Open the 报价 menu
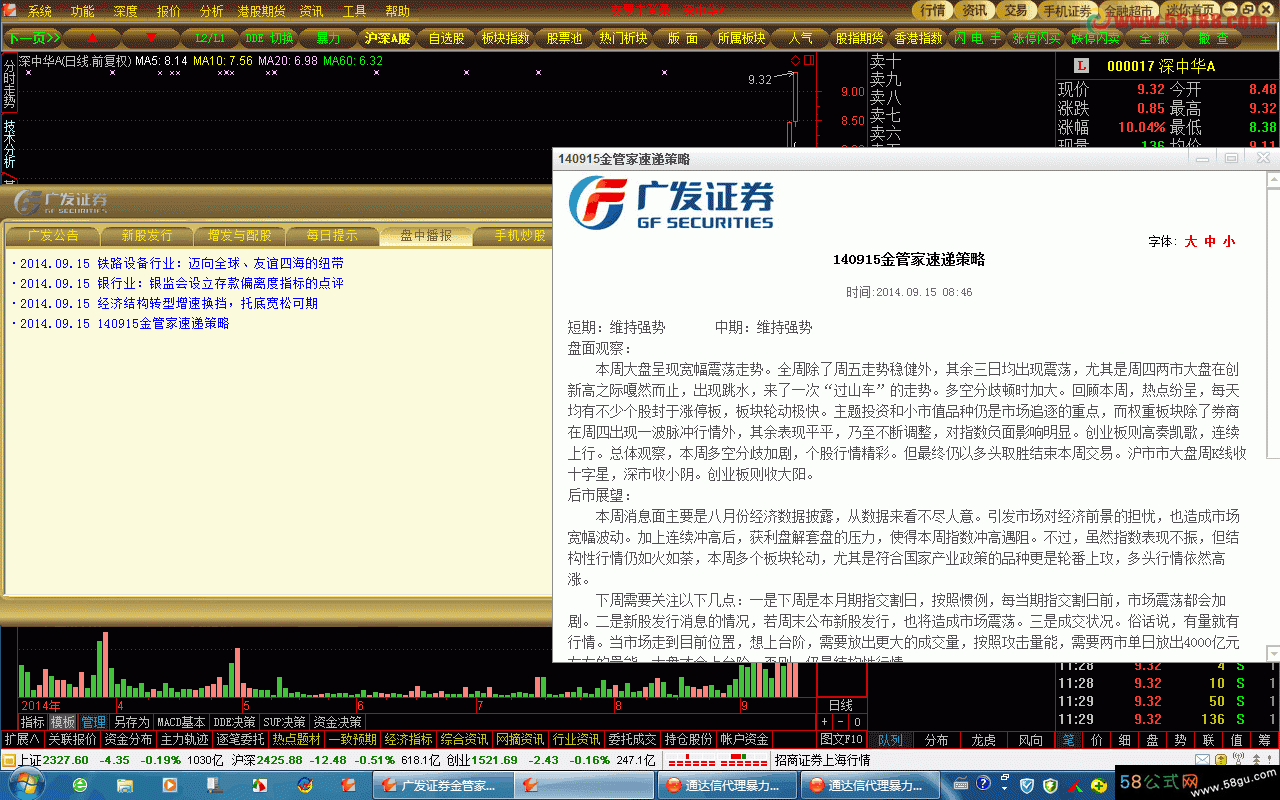This screenshot has height=800, width=1280. pos(169,11)
